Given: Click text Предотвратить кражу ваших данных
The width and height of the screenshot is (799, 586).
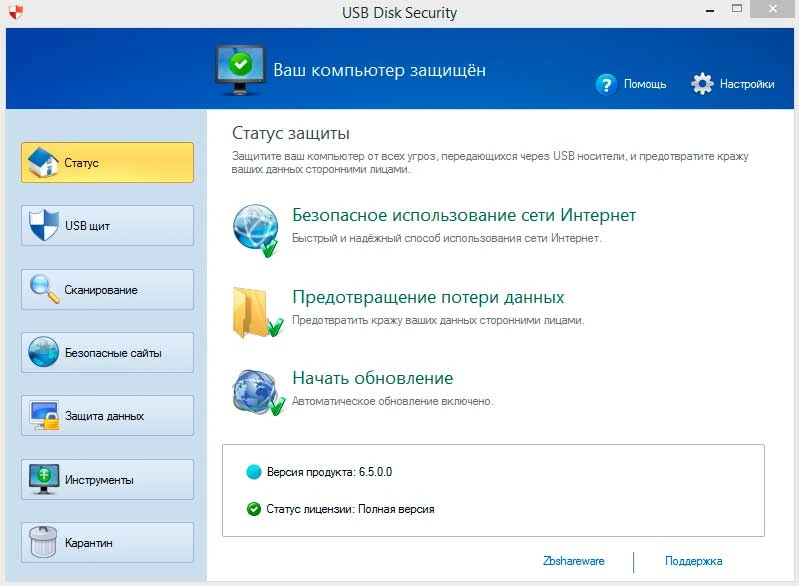Looking at the screenshot, I should click(x=438, y=321).
